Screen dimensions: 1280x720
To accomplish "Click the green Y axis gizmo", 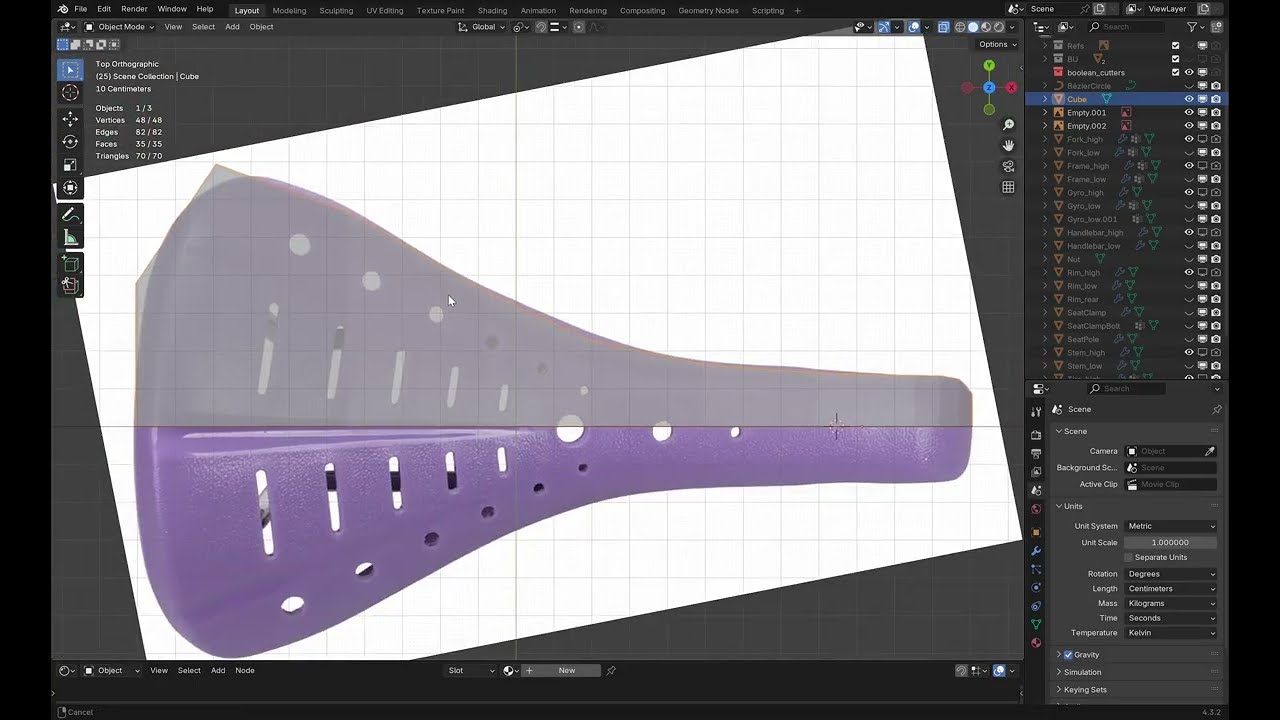I will click(x=989, y=66).
